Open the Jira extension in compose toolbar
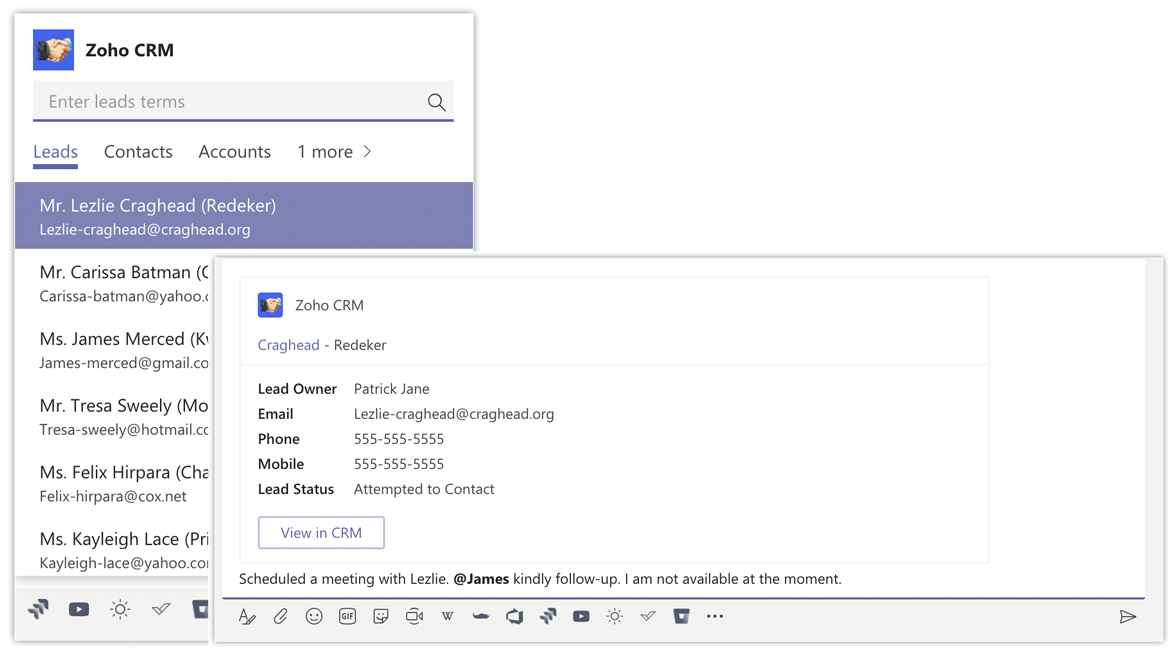Viewport: 1173px width, 656px height. click(548, 616)
